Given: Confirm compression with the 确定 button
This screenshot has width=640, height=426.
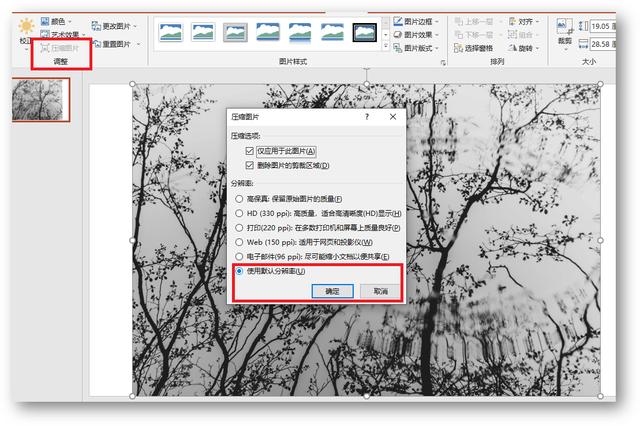Looking at the screenshot, I should click(x=333, y=291).
